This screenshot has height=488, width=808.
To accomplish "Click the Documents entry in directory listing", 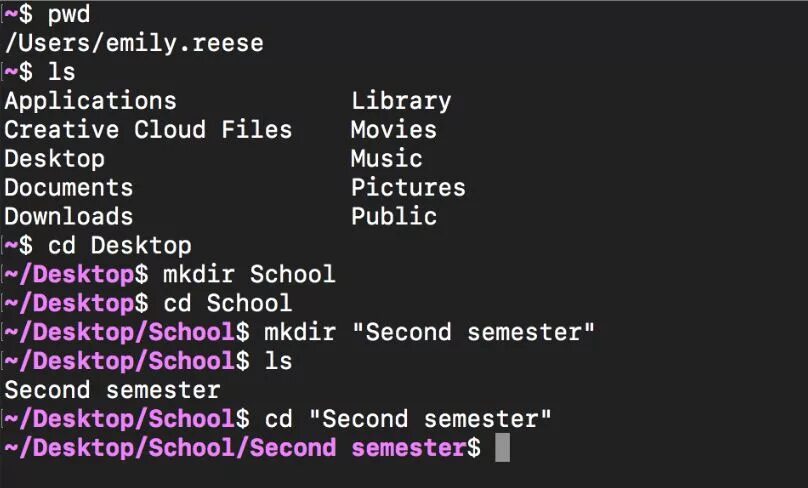I will tap(69, 188).
